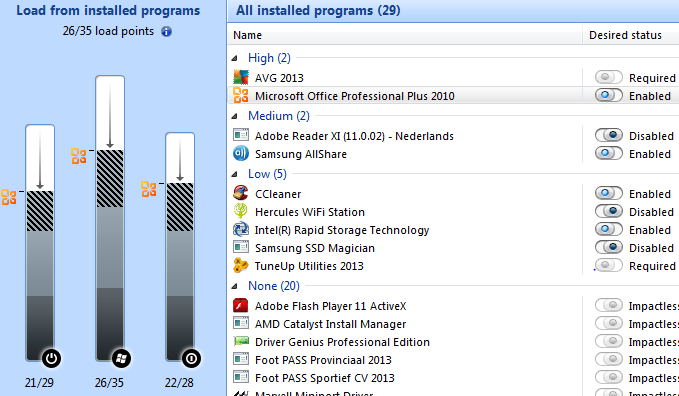Screen dimensions: 679x396
Task: Click the Microsoft Office row icon
Action: 241,95
